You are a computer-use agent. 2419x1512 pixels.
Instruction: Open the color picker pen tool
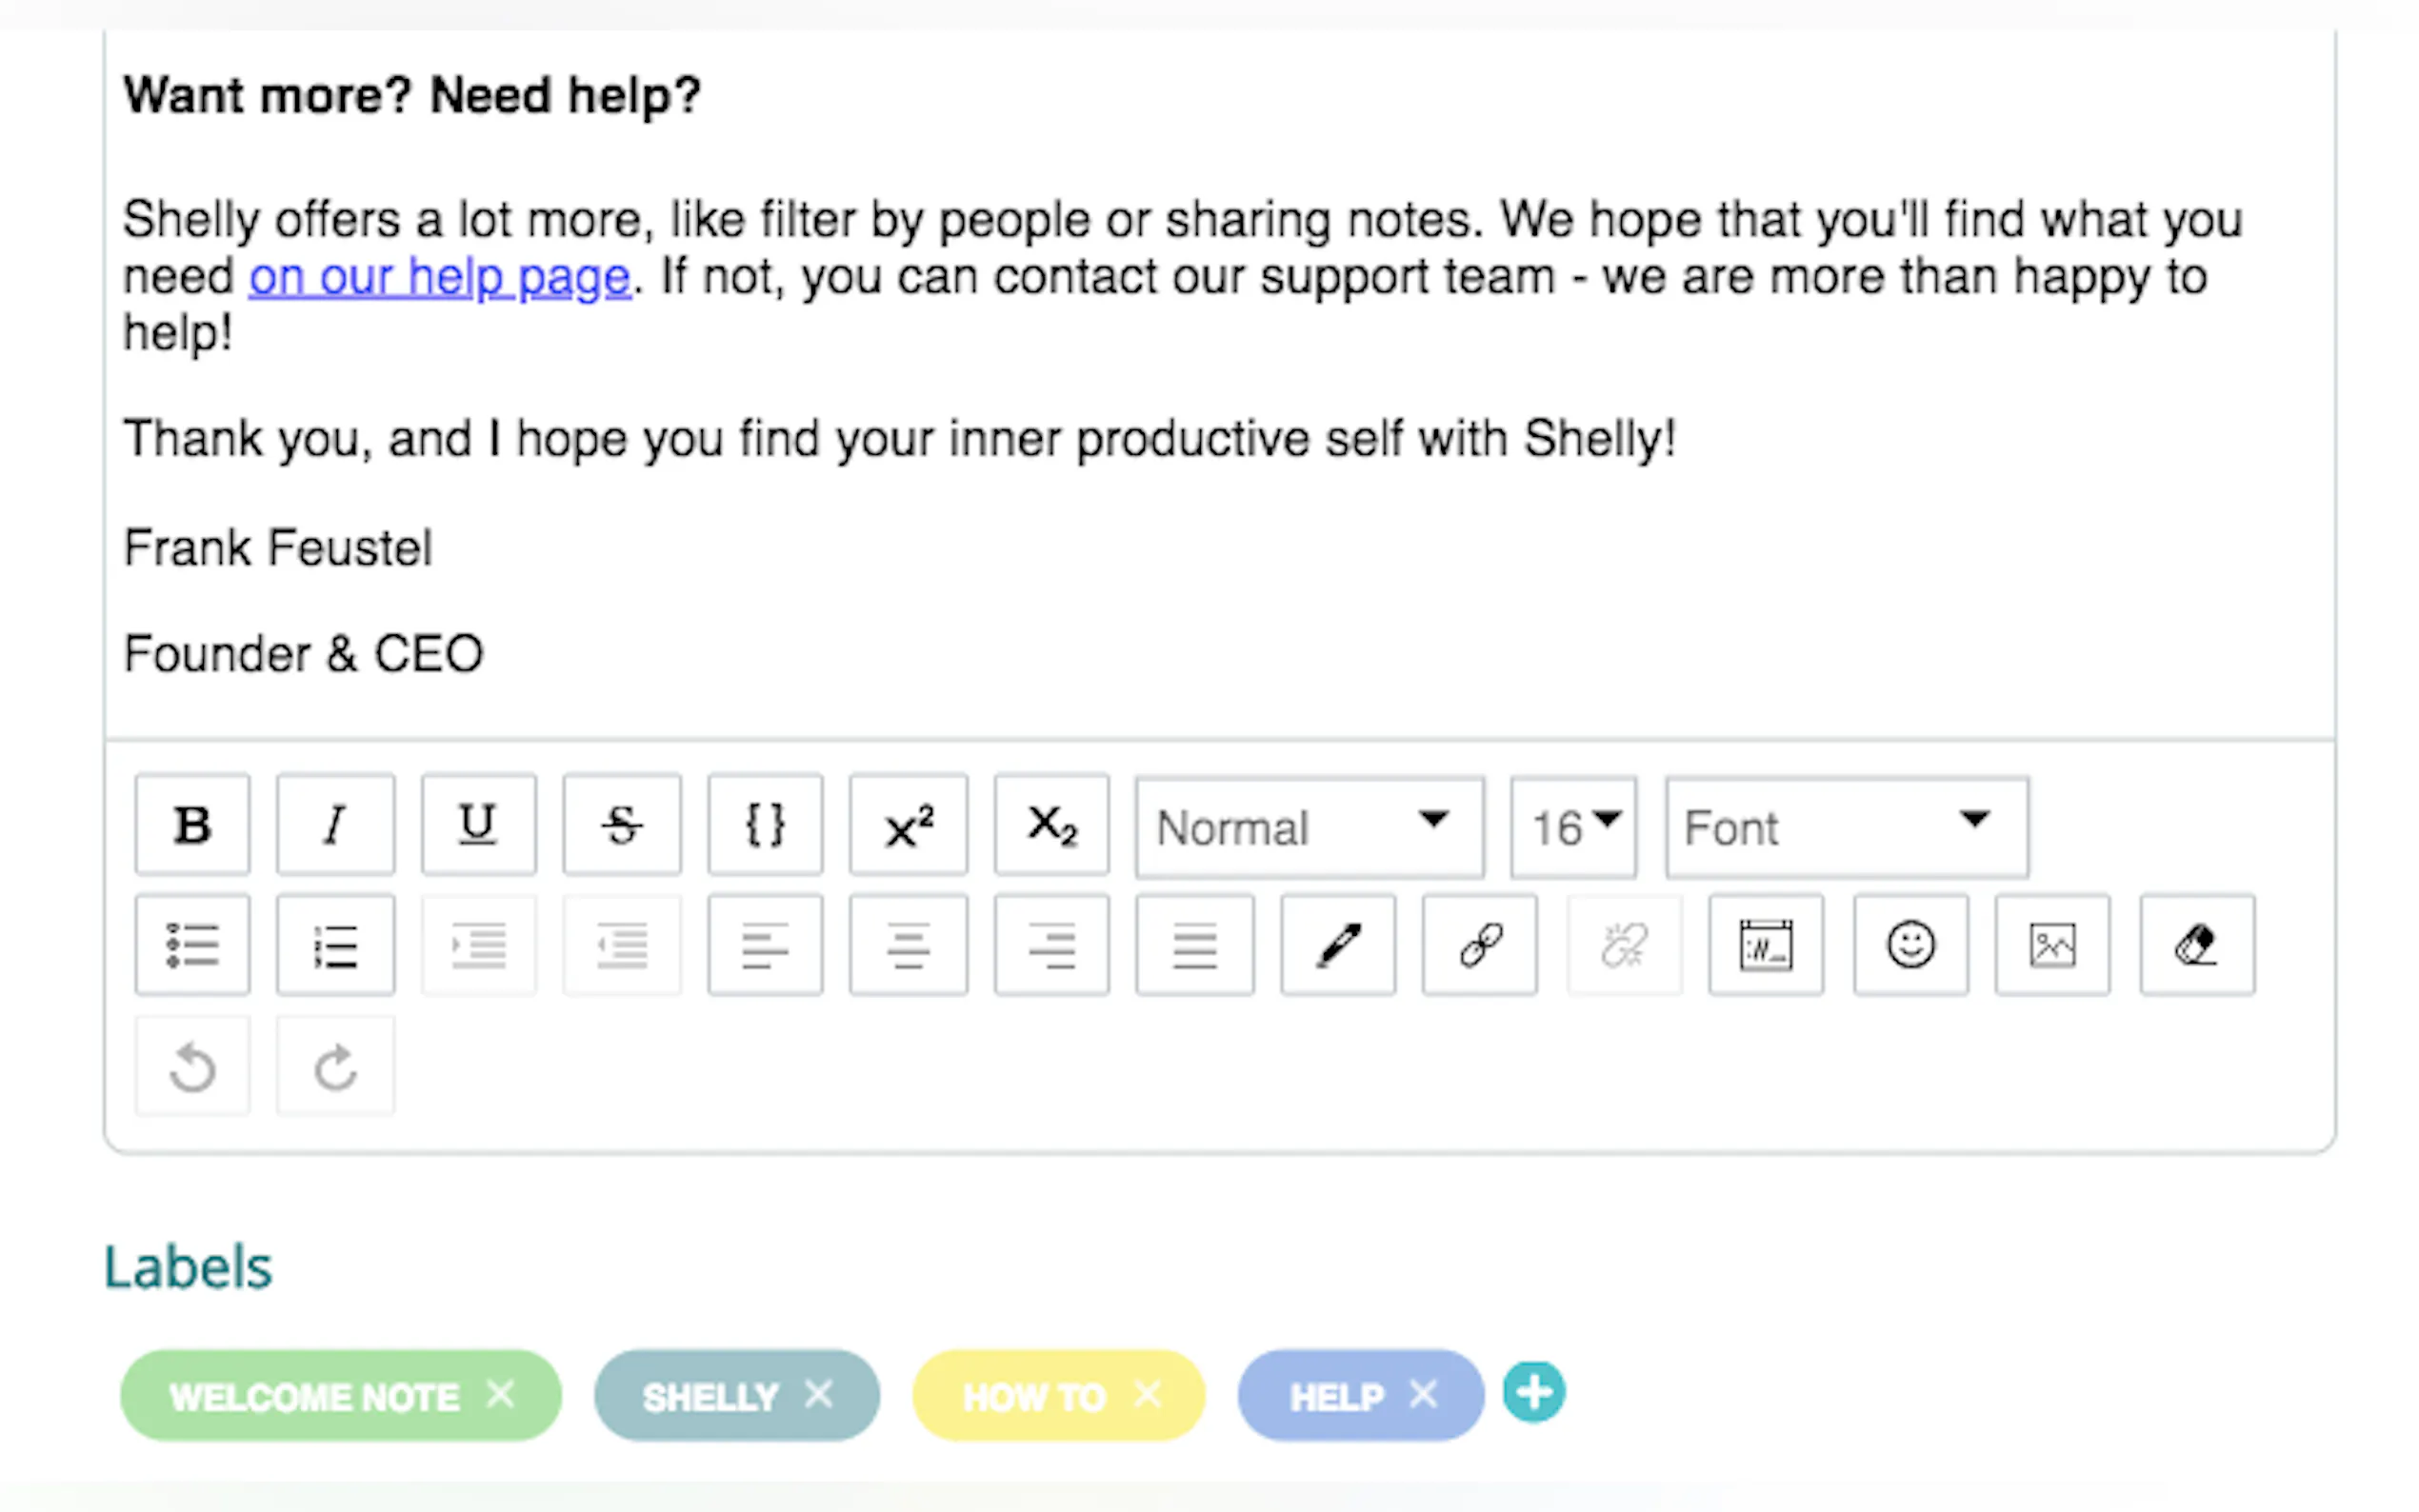click(1338, 945)
